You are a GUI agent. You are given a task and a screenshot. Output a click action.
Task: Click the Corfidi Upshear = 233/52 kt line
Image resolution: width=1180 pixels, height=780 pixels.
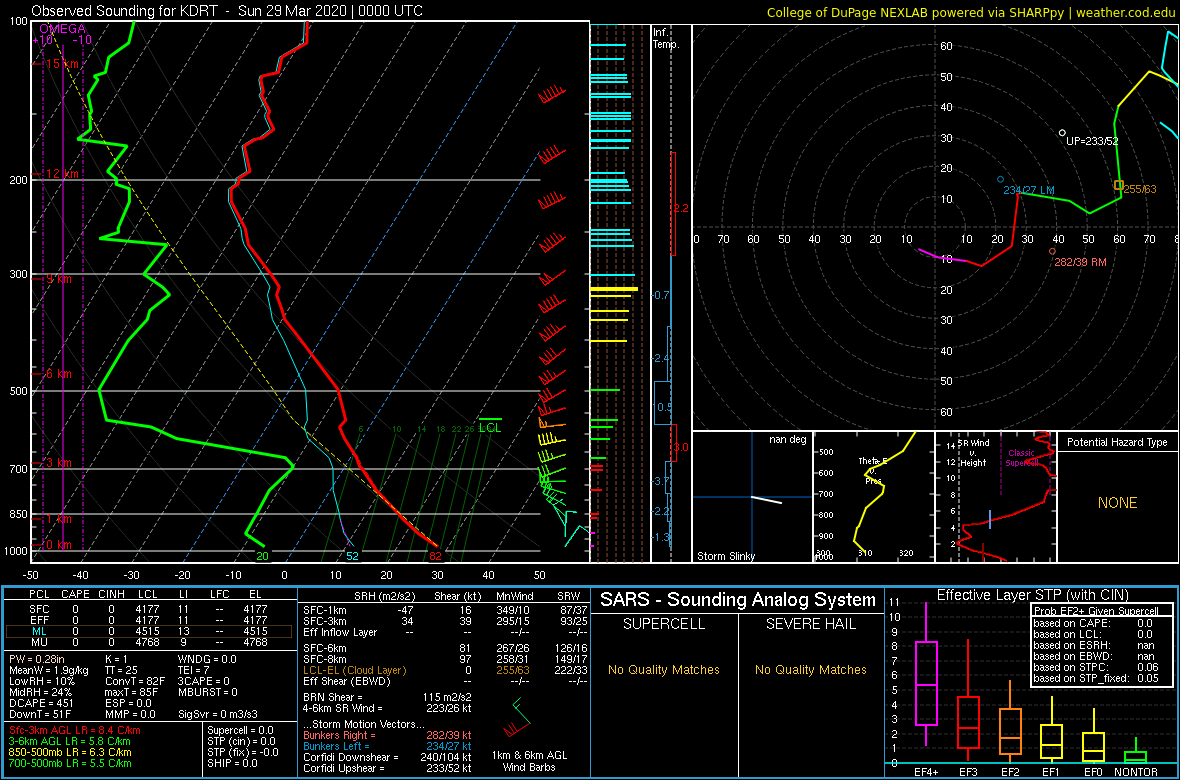[387, 768]
